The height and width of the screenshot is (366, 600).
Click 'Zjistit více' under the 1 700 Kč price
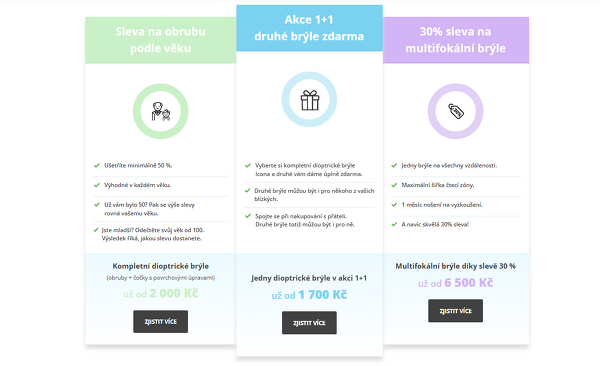[x=309, y=323]
